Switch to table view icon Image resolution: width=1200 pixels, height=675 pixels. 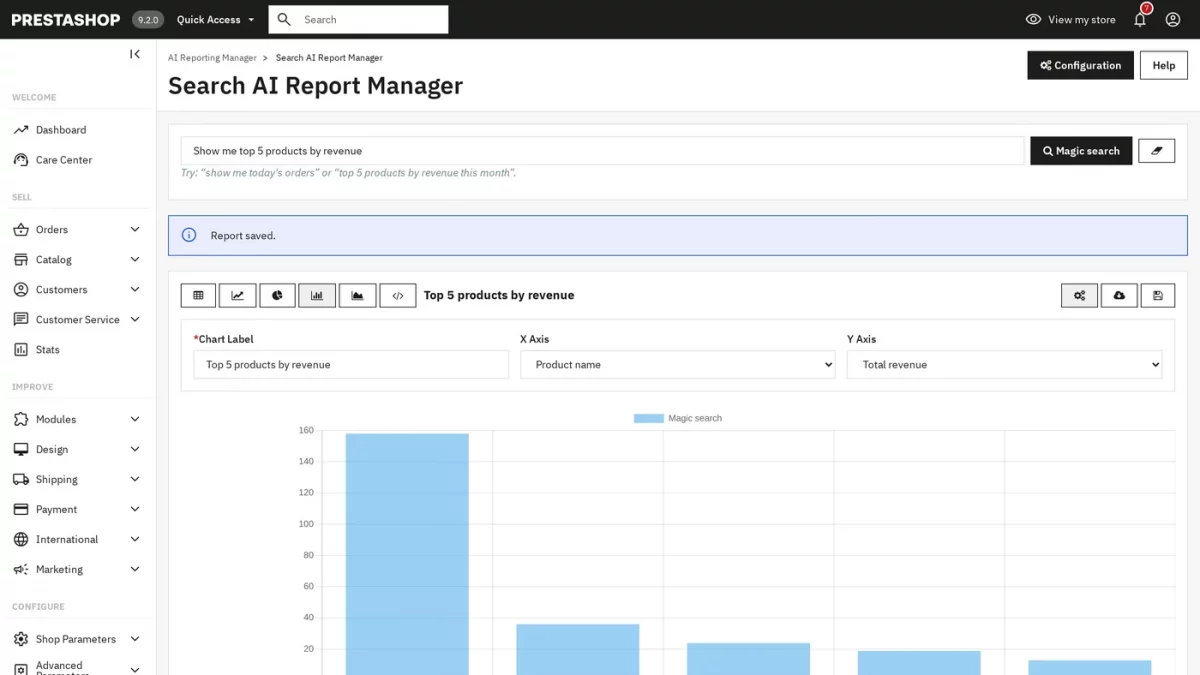tap(198, 295)
